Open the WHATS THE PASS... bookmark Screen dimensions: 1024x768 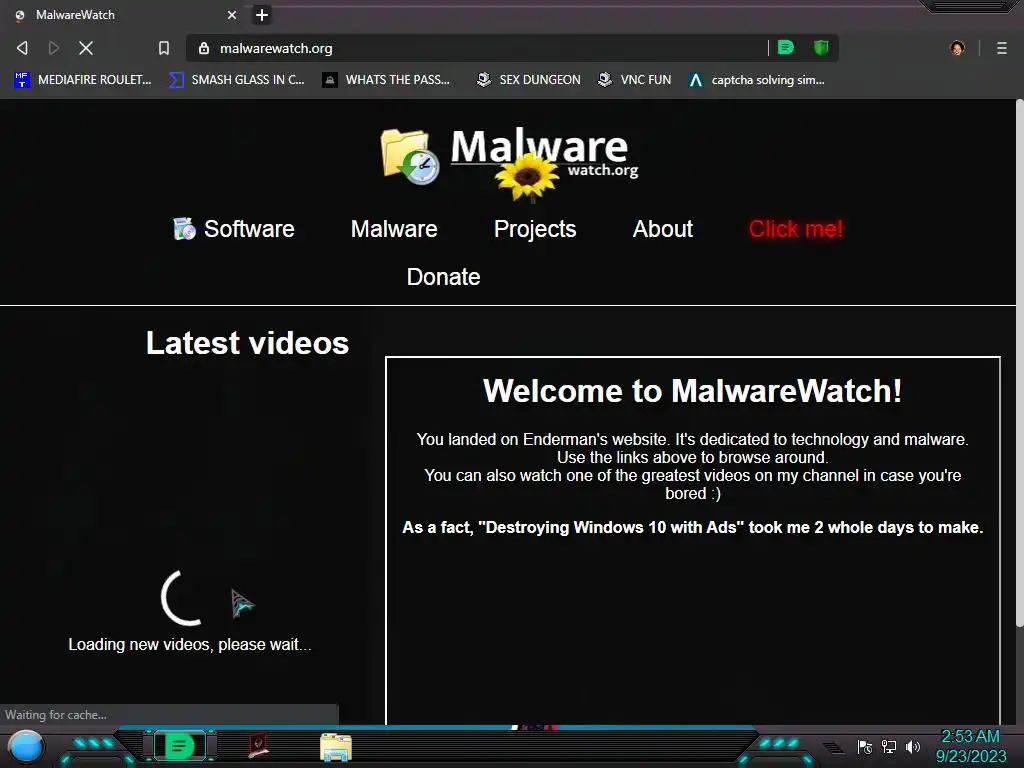387,80
